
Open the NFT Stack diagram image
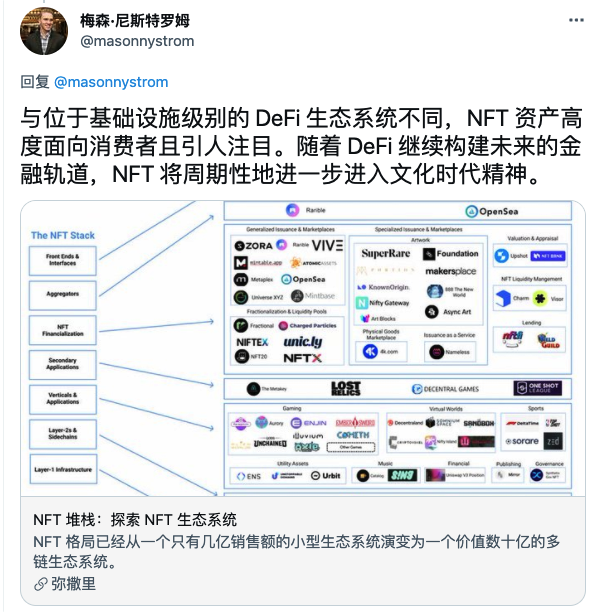coord(303,349)
